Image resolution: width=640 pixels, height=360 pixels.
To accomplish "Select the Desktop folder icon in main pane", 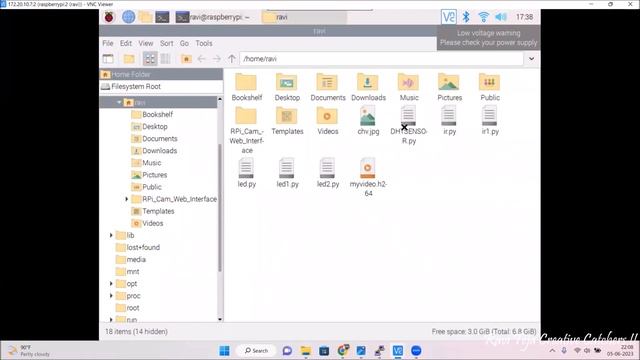I will [287, 87].
